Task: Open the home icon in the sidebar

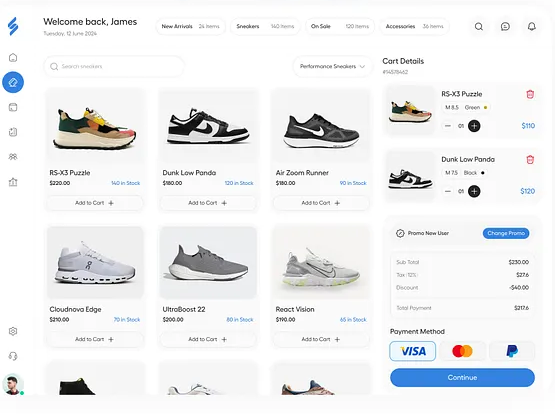Action: (x=13, y=58)
